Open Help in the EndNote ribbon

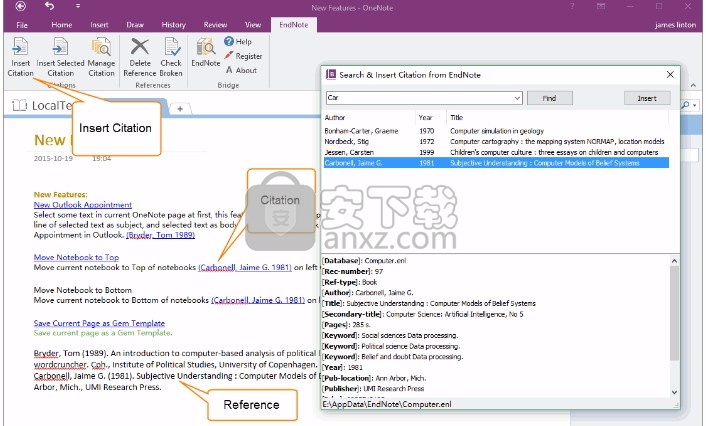(x=238, y=41)
